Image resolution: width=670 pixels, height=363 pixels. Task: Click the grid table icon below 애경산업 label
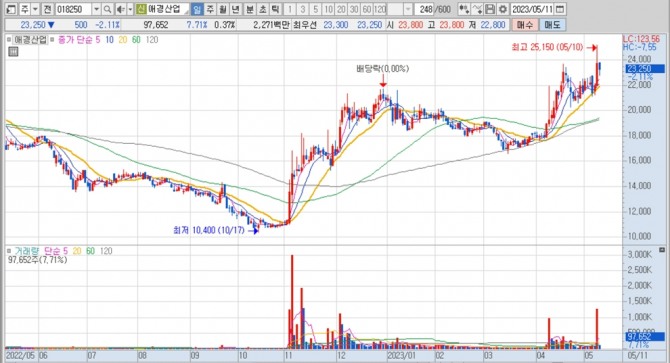tap(13, 52)
